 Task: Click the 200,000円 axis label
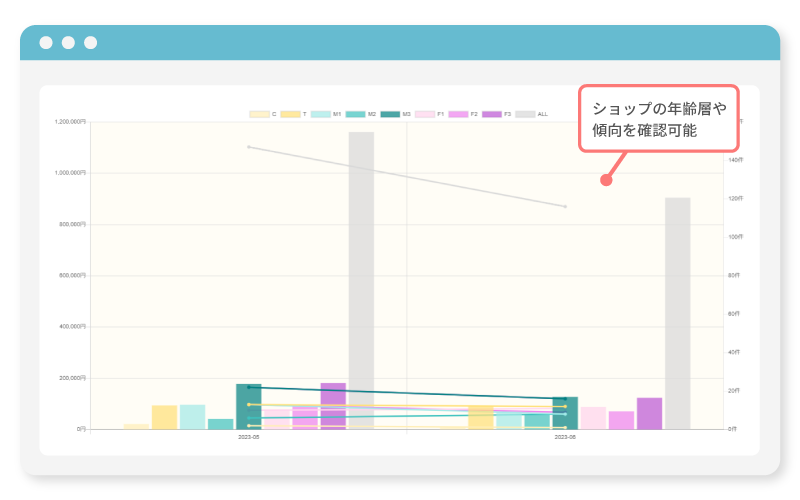coord(72,378)
